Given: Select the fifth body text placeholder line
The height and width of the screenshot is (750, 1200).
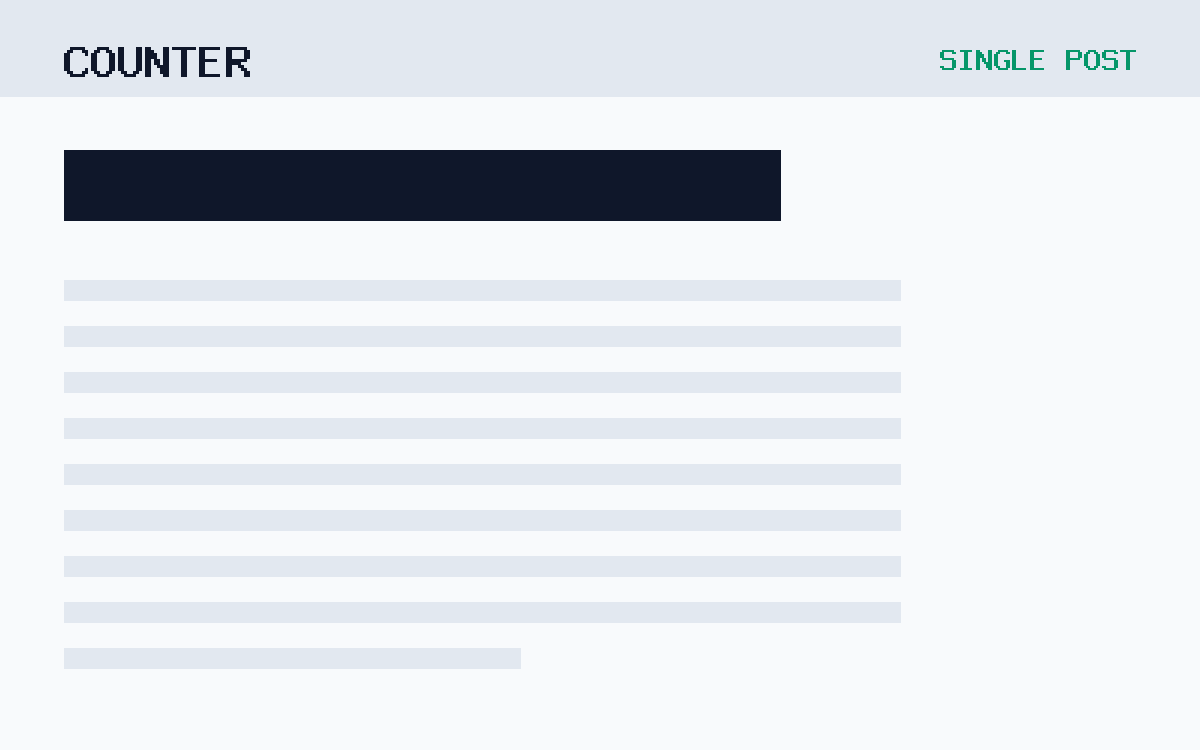Looking at the screenshot, I should point(482,474).
